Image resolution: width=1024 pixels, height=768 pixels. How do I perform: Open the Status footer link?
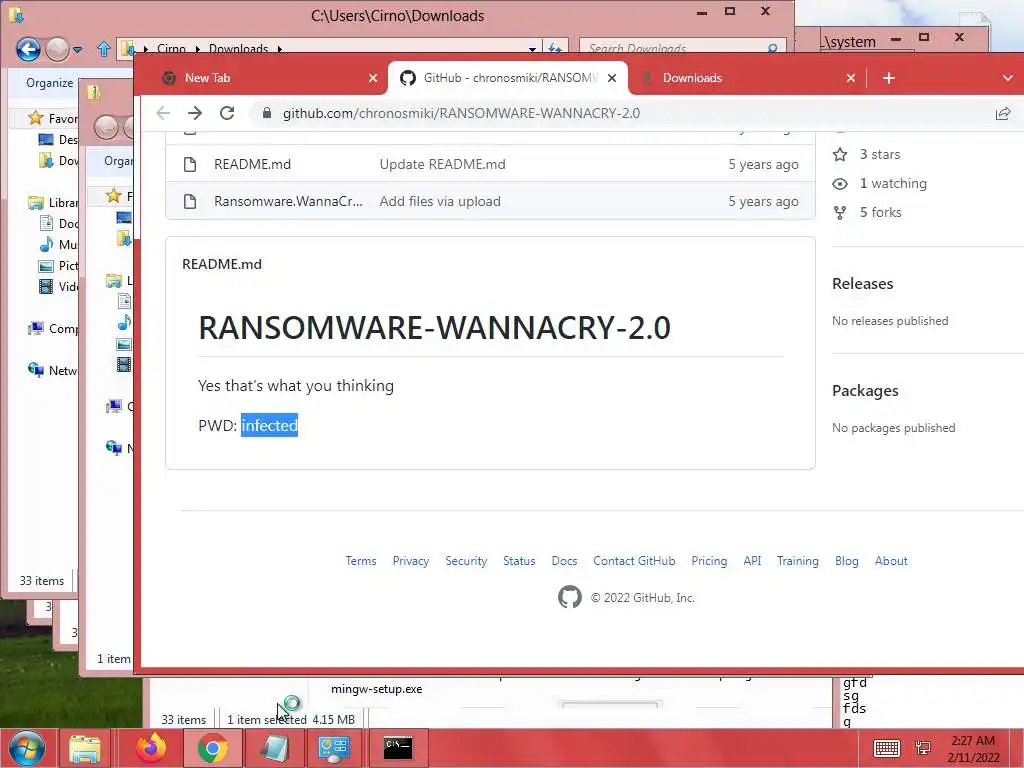pyautogui.click(x=519, y=561)
